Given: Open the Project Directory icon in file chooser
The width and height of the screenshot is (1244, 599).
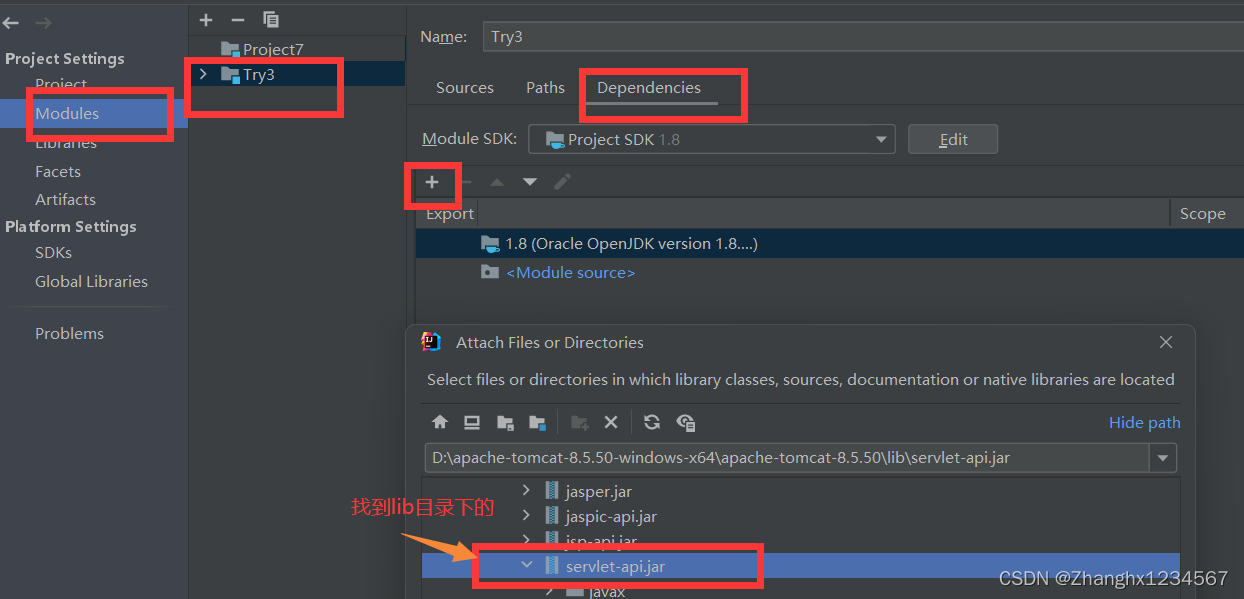Looking at the screenshot, I should pos(505,422).
